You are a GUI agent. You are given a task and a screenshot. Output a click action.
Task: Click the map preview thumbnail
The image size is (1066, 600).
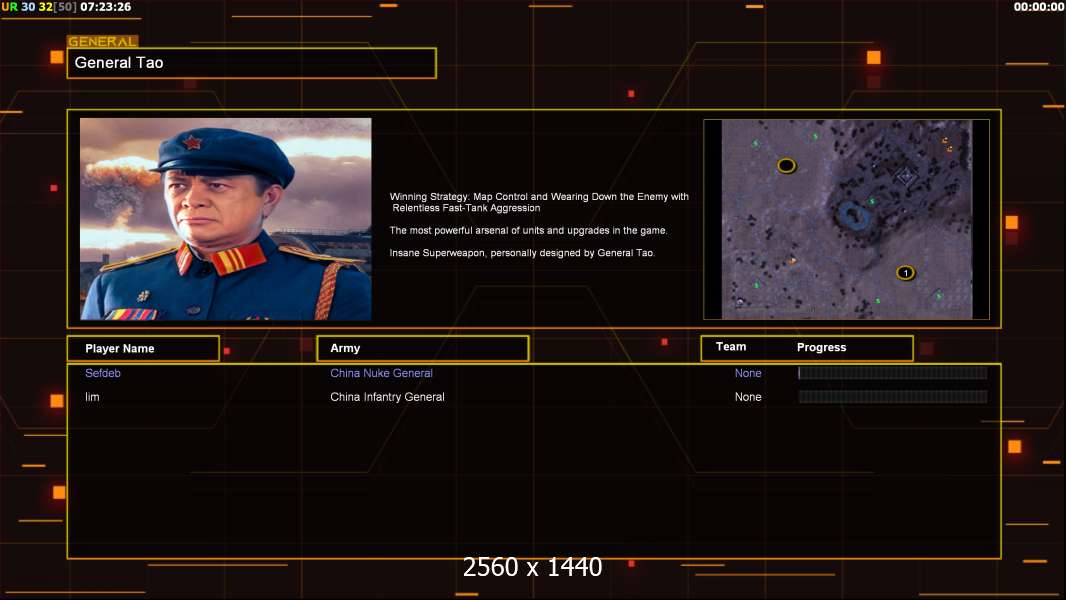pyautogui.click(x=846, y=219)
